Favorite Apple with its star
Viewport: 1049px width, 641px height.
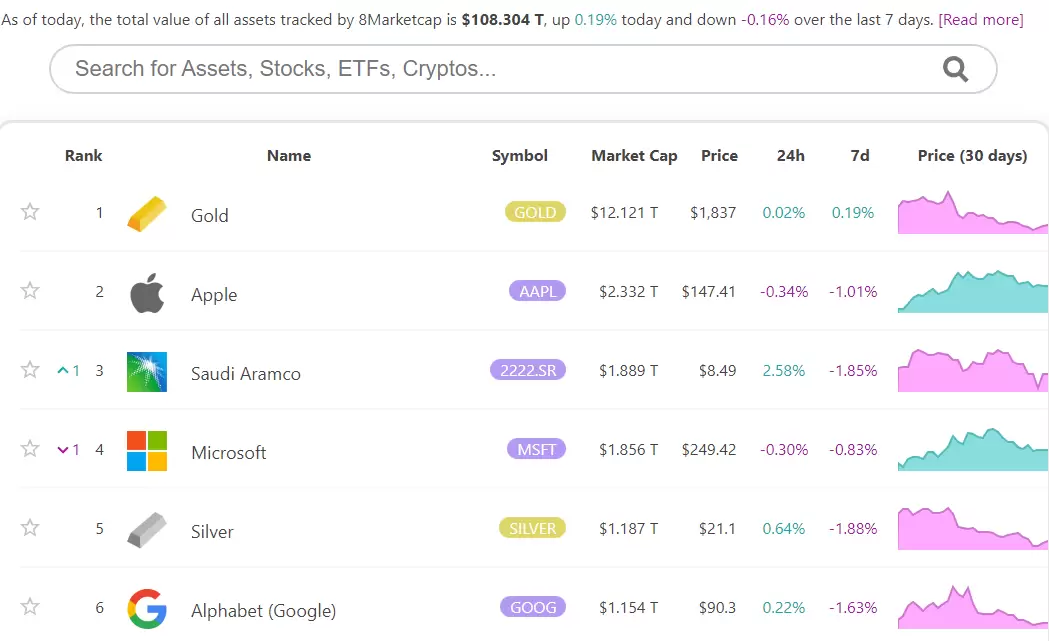(x=29, y=291)
